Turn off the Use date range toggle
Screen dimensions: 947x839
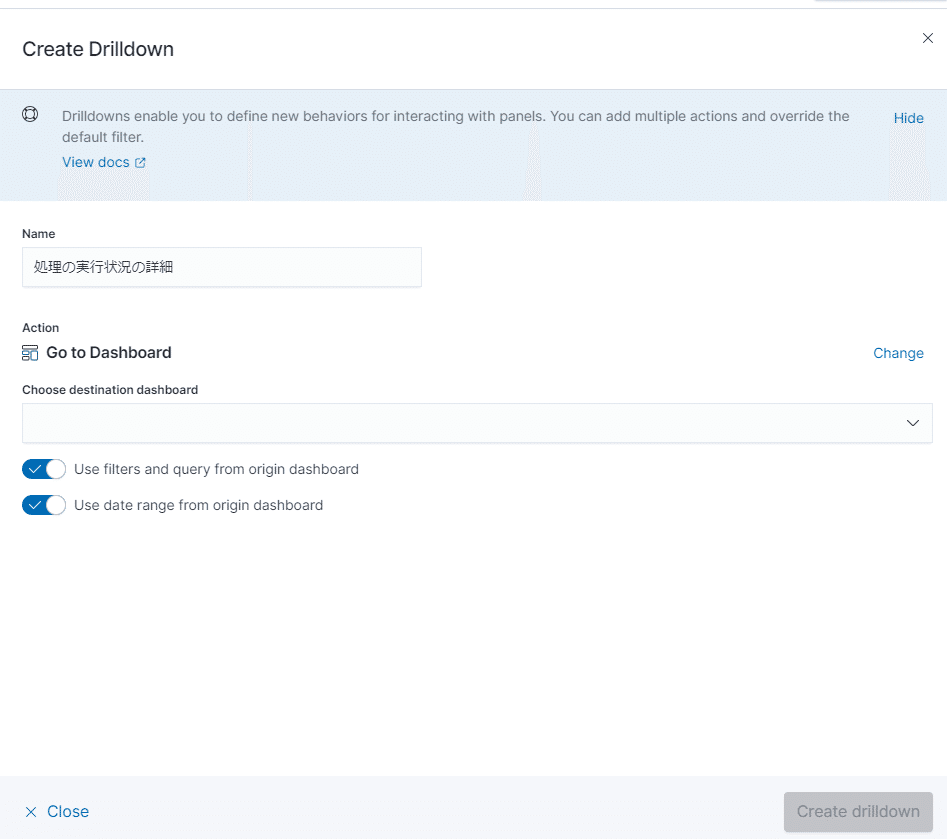44,505
